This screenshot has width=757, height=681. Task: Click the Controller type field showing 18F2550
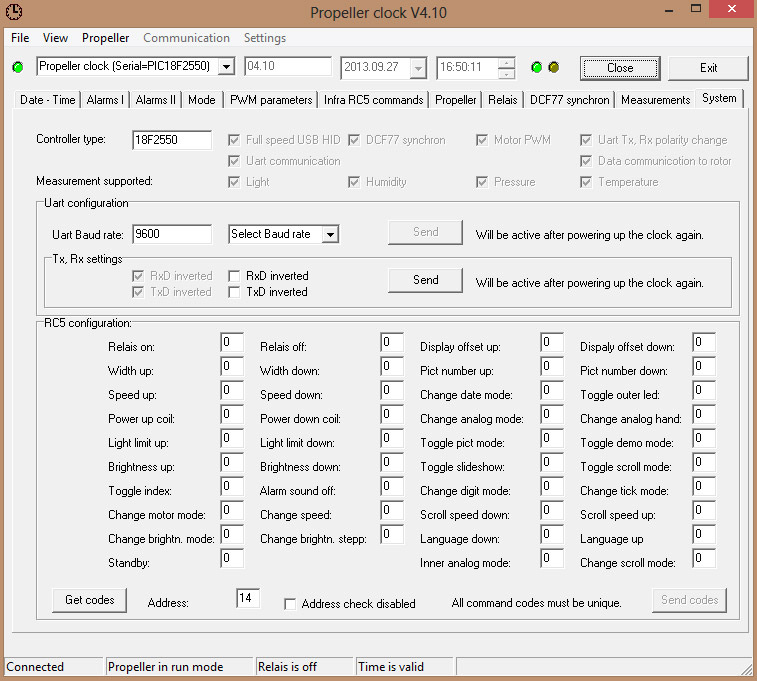[172, 140]
